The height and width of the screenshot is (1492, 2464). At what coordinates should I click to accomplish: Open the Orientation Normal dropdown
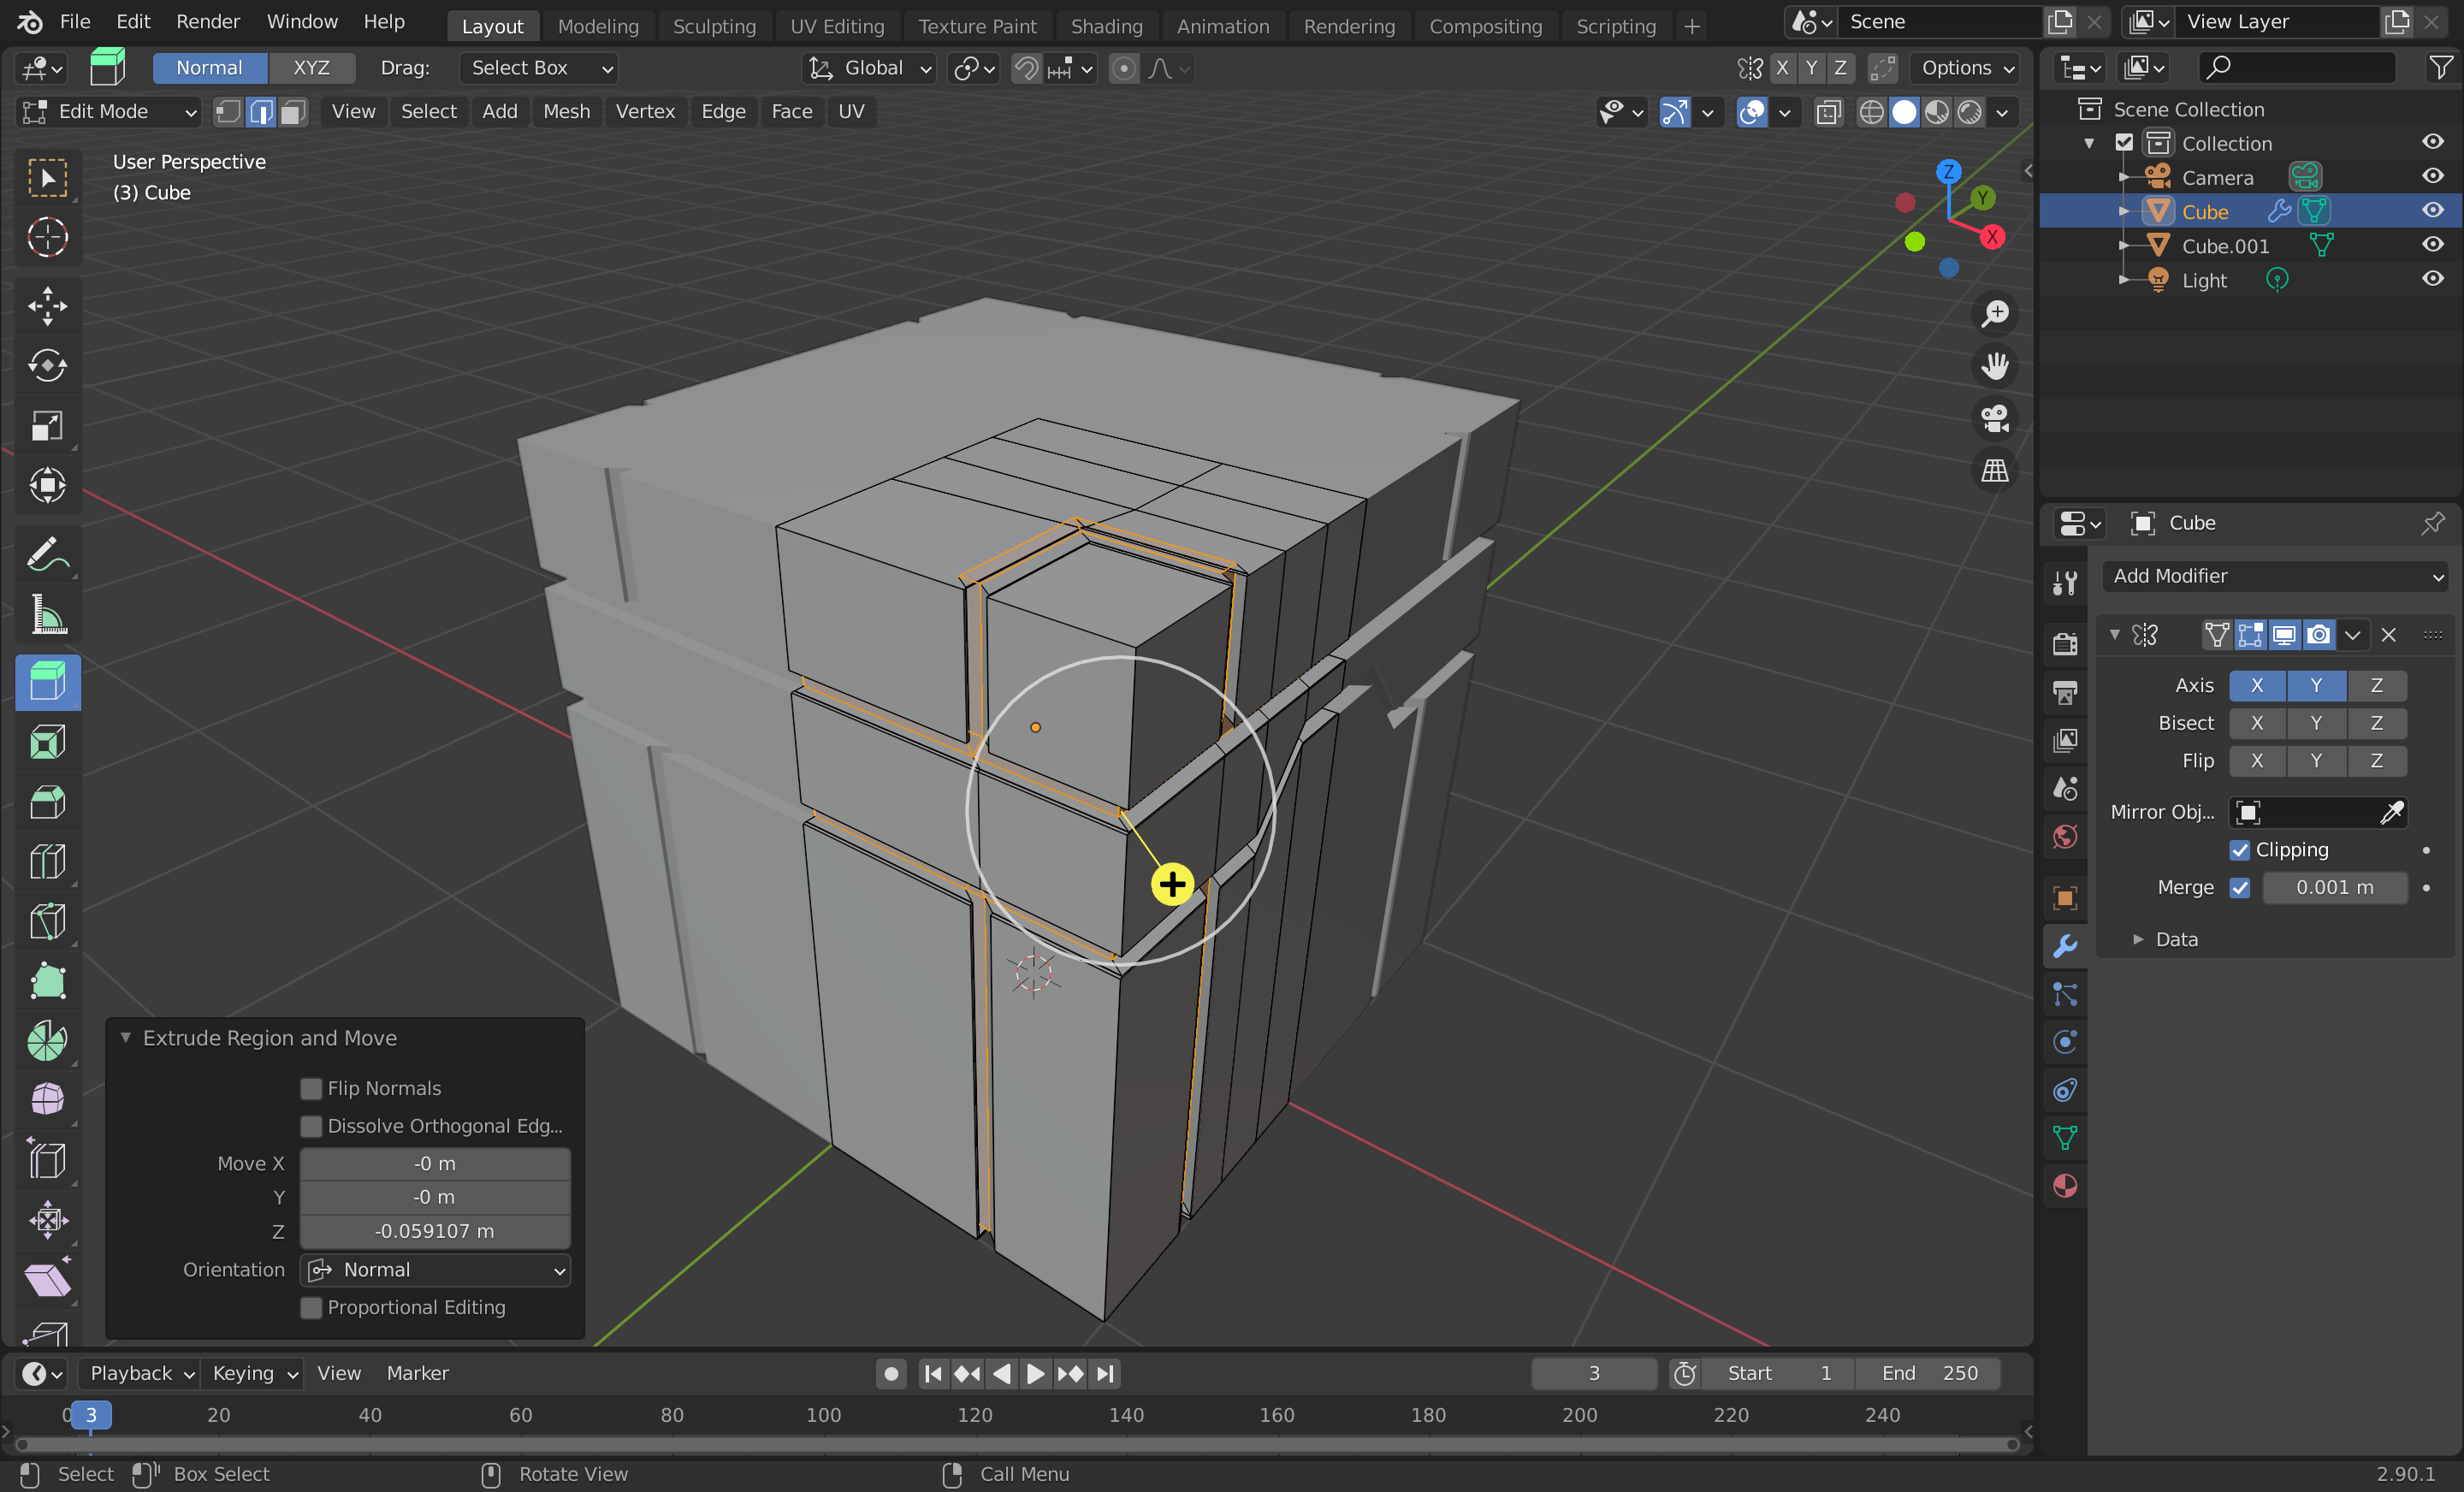pos(435,1270)
